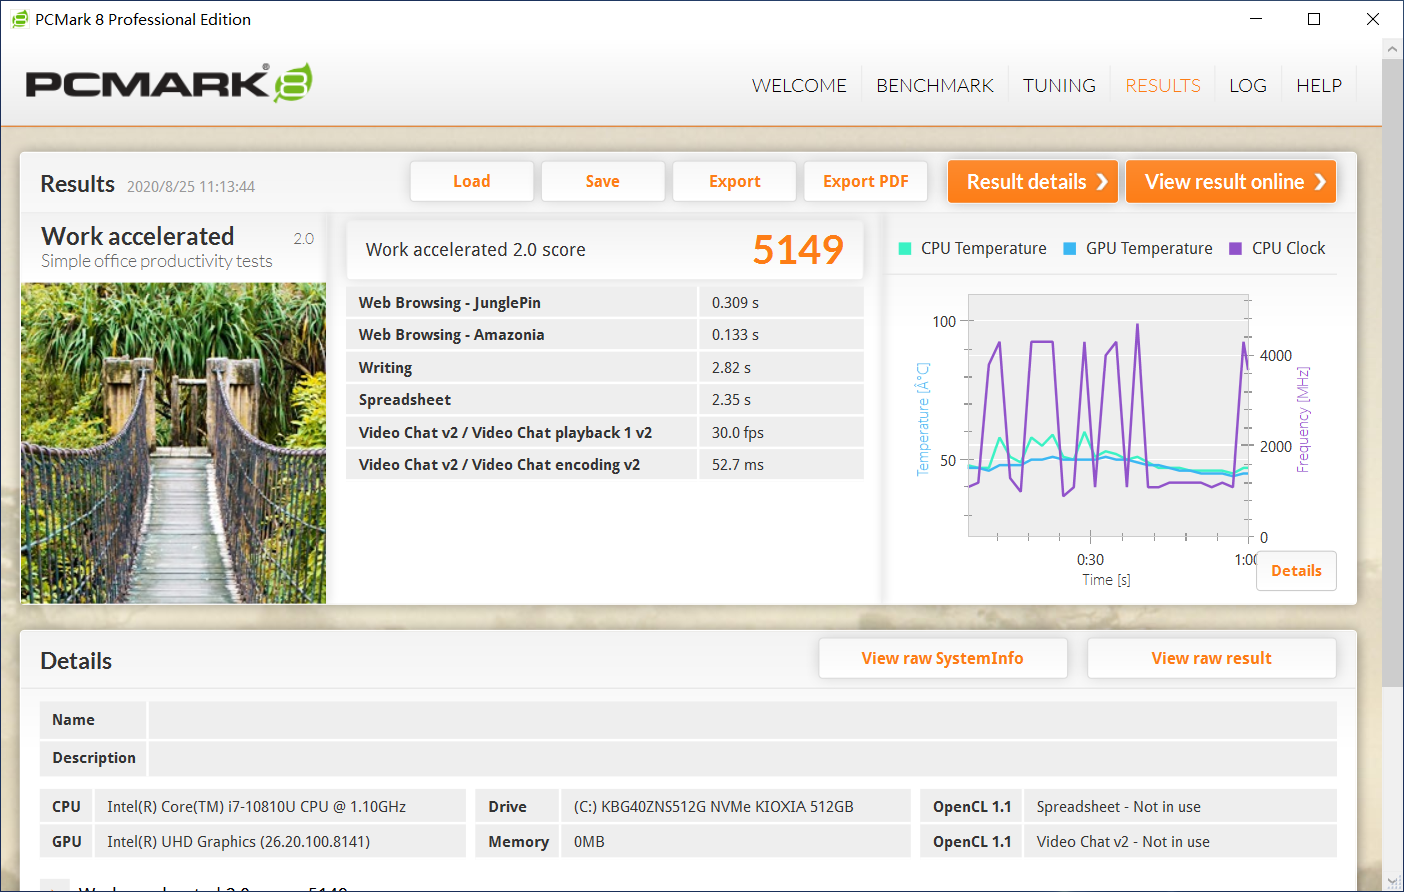Click the 2.35 s result value

click(x=731, y=400)
